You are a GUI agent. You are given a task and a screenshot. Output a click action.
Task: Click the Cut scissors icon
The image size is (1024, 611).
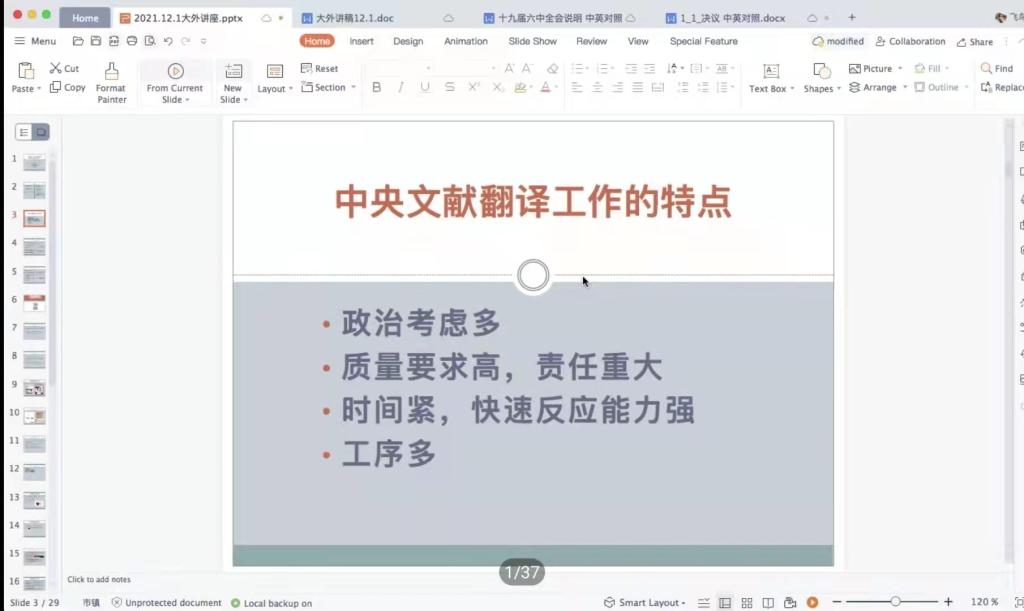[56, 68]
